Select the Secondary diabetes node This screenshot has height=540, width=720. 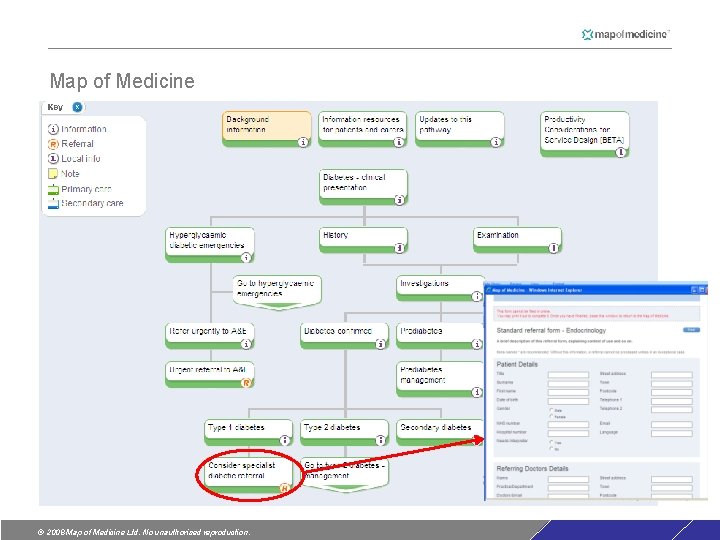439,432
